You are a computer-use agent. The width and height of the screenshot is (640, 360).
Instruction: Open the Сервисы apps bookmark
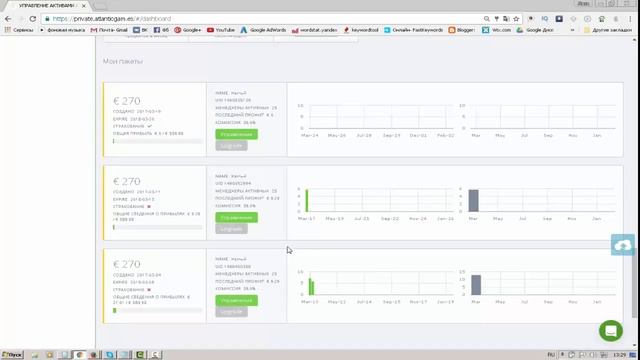19,30
